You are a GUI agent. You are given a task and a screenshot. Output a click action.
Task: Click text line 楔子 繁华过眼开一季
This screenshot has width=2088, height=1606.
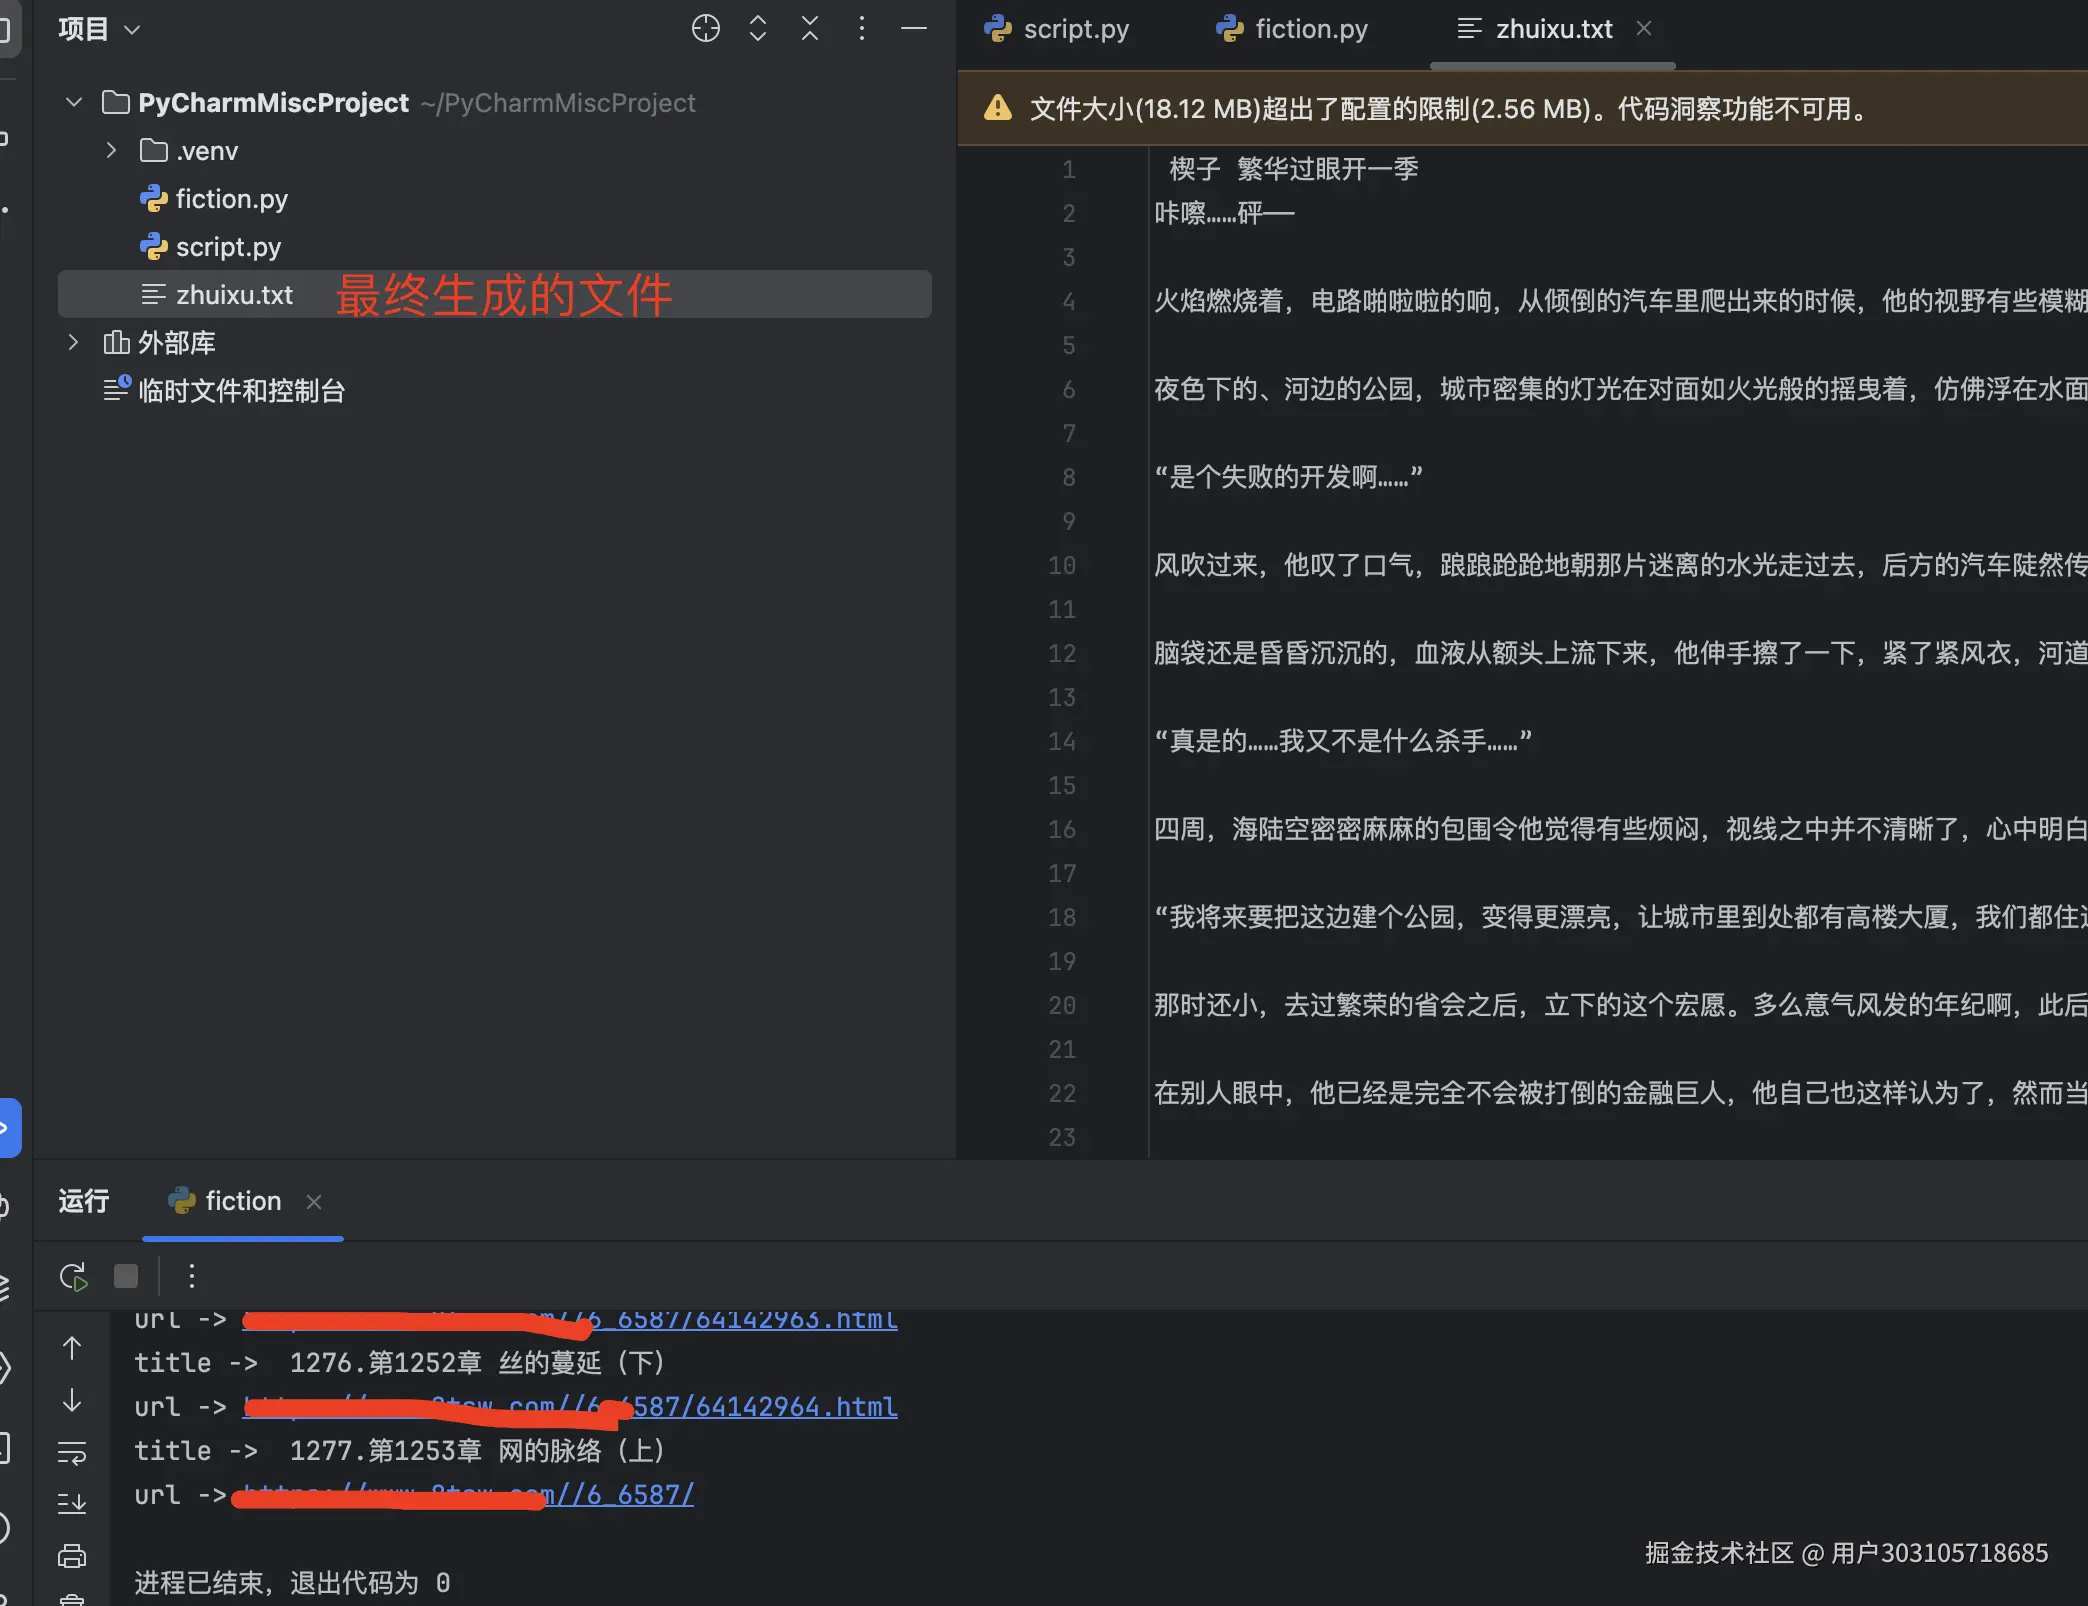coord(1294,168)
